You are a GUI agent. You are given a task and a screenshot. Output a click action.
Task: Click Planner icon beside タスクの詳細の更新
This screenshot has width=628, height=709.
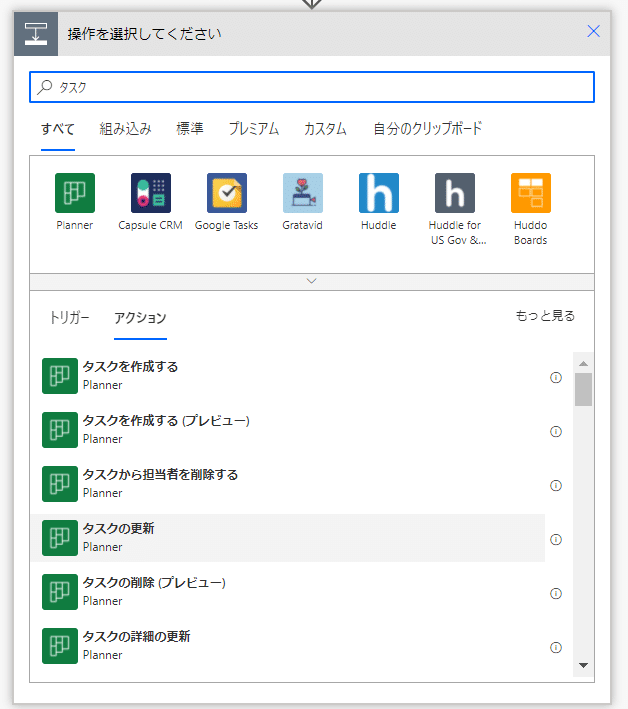[x=60, y=646]
